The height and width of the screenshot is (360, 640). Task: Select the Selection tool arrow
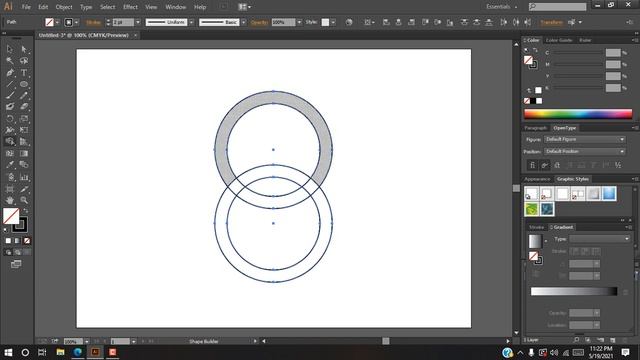(x=10, y=49)
